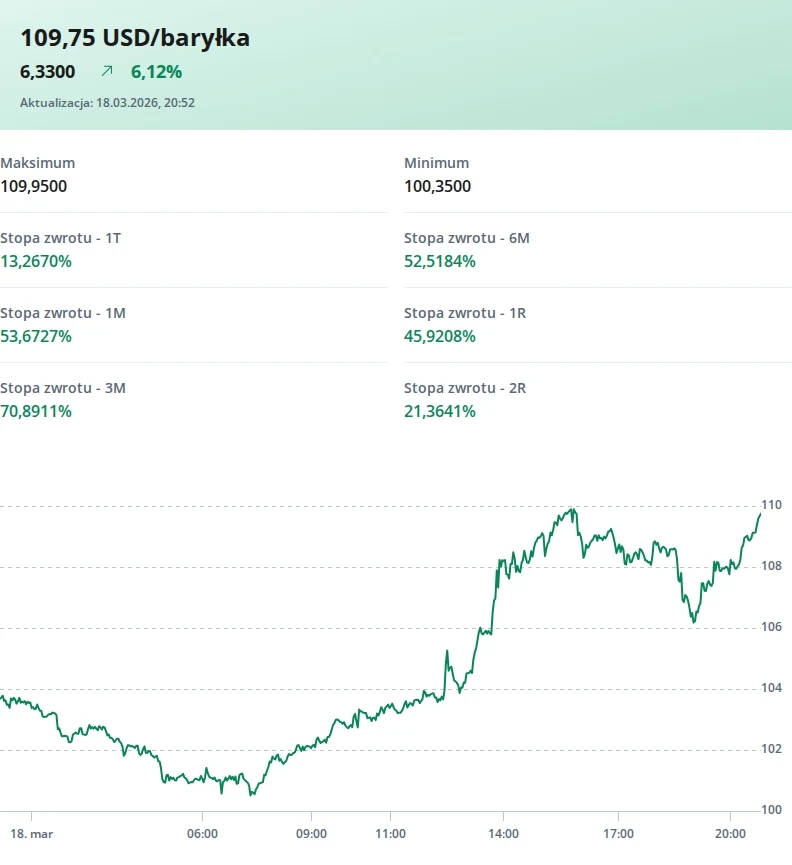Click the 14:00 time axis label

click(503, 833)
